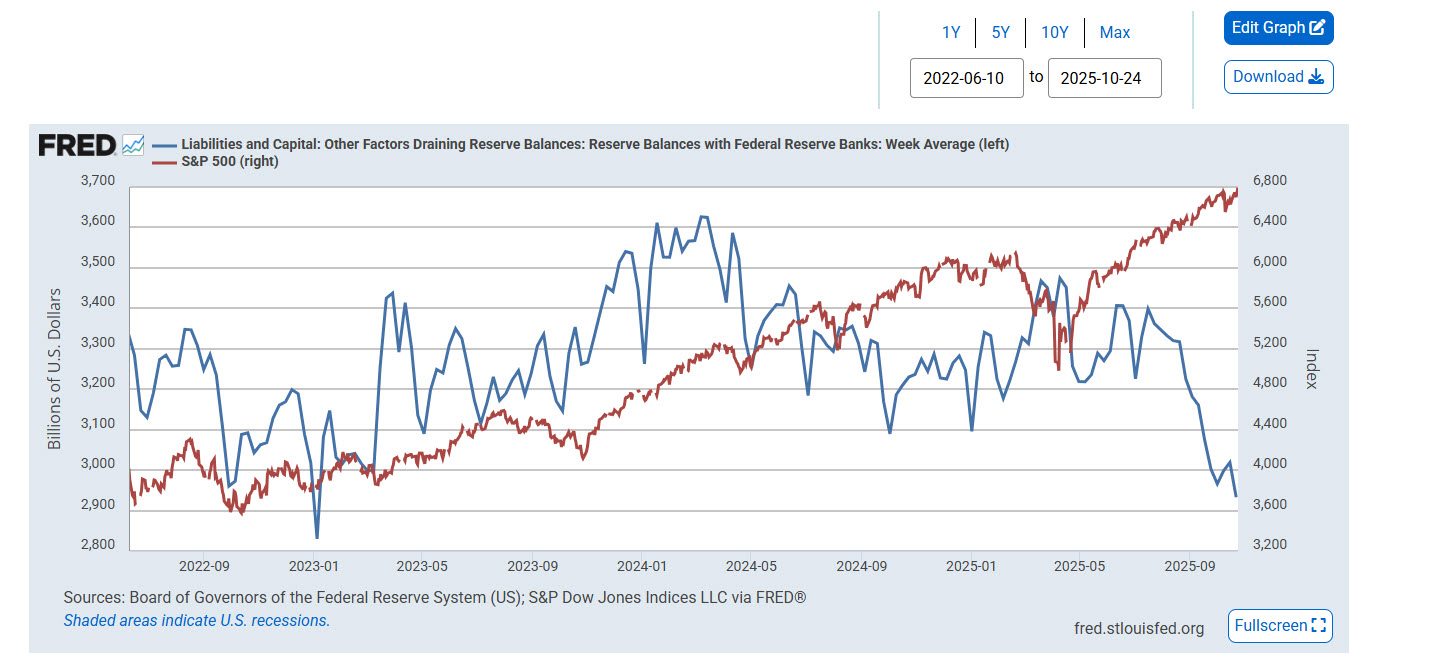Viewport: 1446px width, 653px height.
Task: Select the 5Y time range
Action: coord(1000,32)
